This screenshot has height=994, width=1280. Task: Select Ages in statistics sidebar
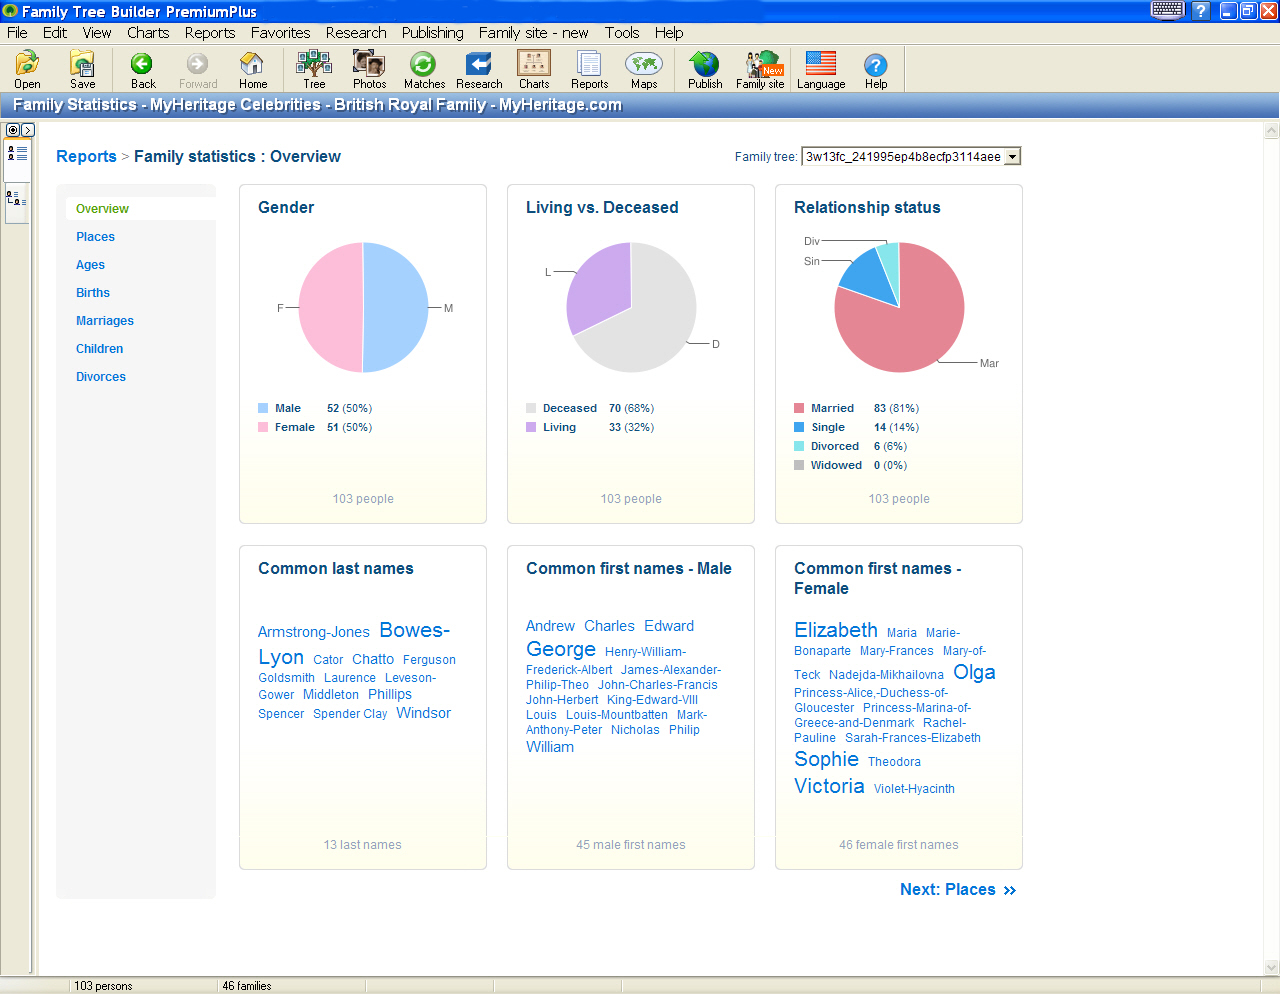[x=90, y=265]
